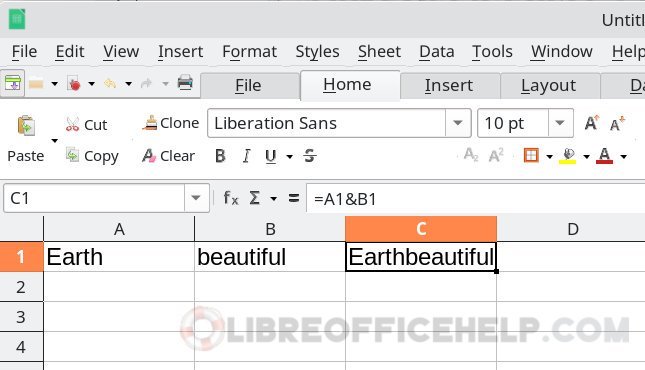Open the background color dropdown arrow
This screenshot has width=645, height=370.
pyautogui.click(x=586, y=156)
